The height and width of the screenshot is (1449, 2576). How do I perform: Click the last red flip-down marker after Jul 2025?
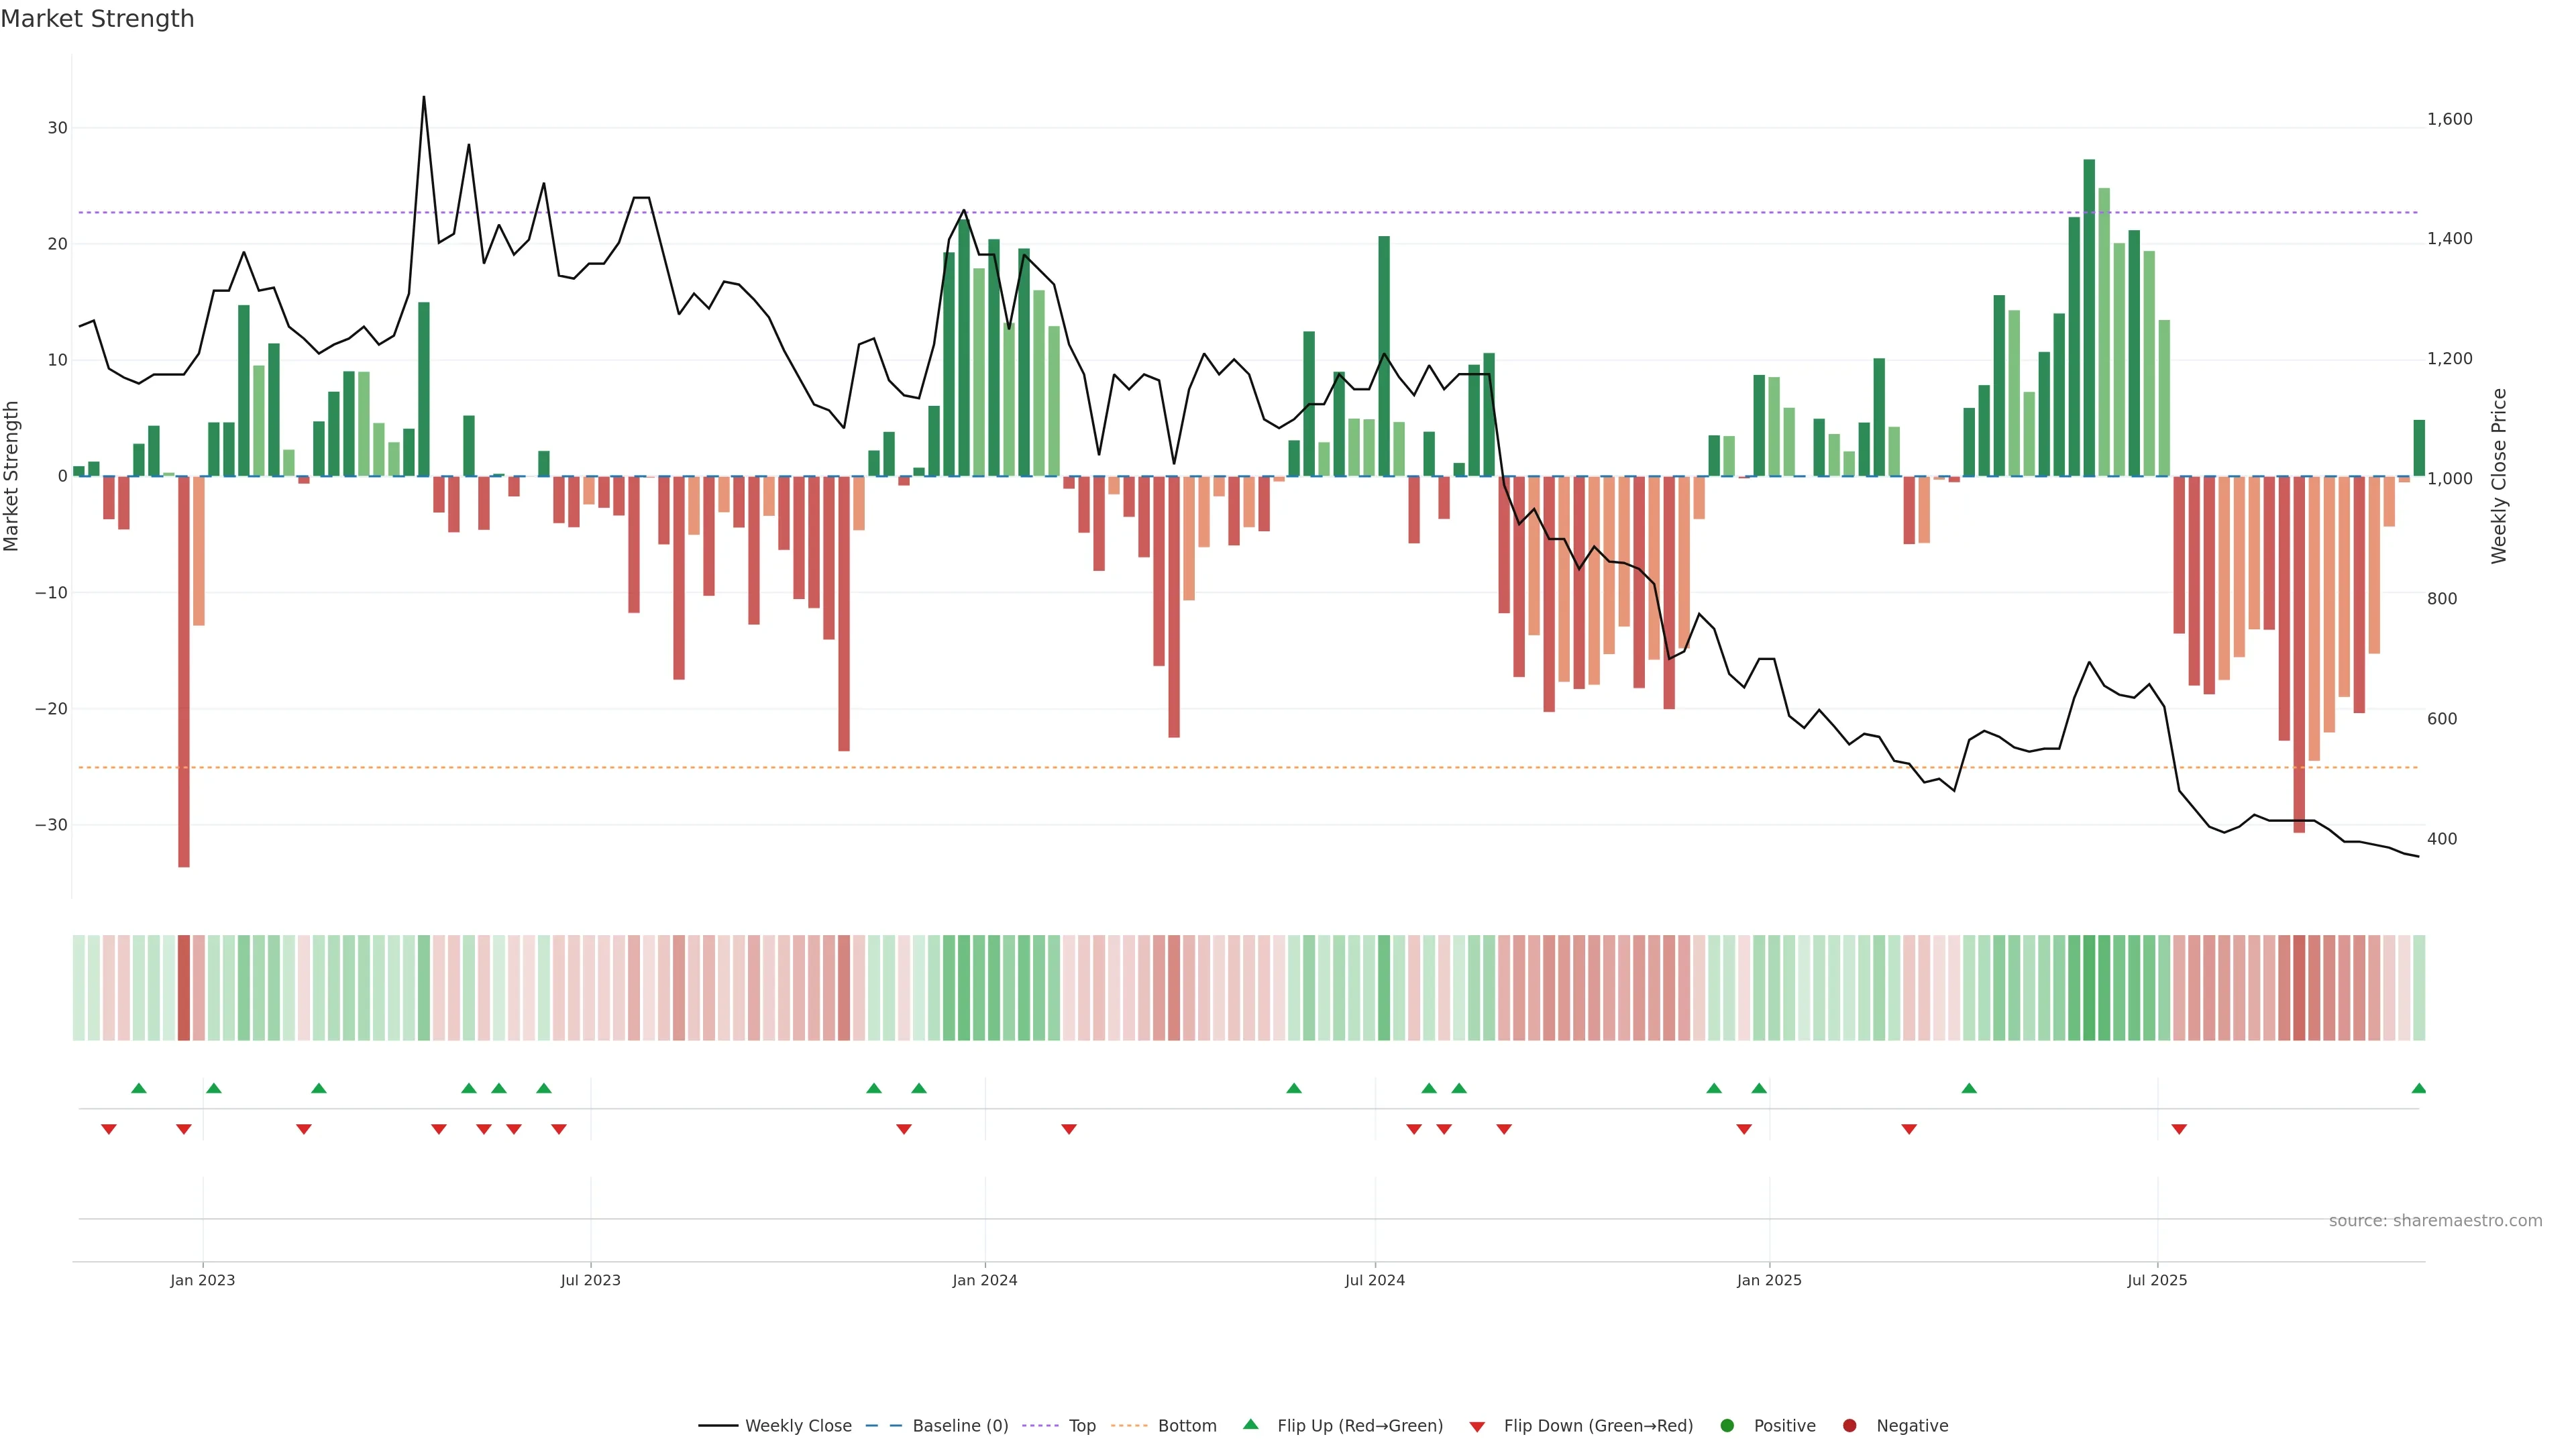(x=2179, y=1129)
